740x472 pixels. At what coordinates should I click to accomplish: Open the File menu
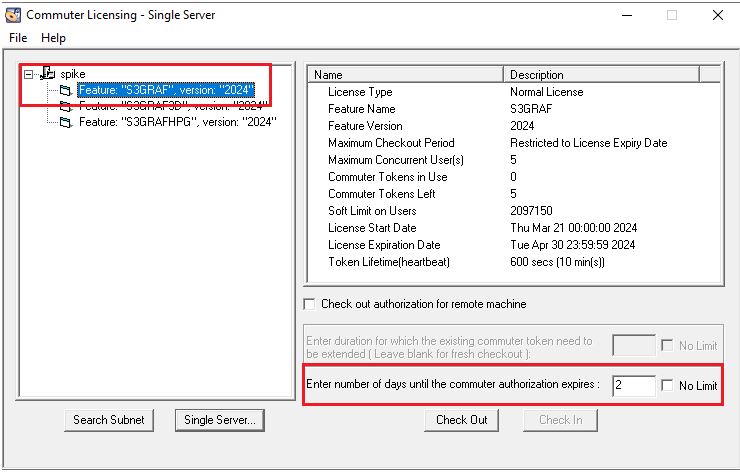(x=18, y=38)
